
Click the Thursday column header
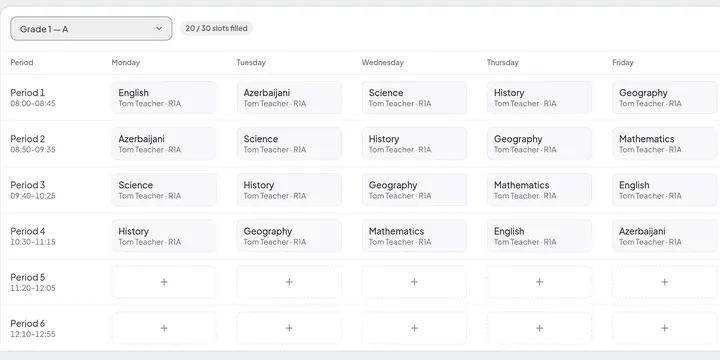(x=503, y=62)
